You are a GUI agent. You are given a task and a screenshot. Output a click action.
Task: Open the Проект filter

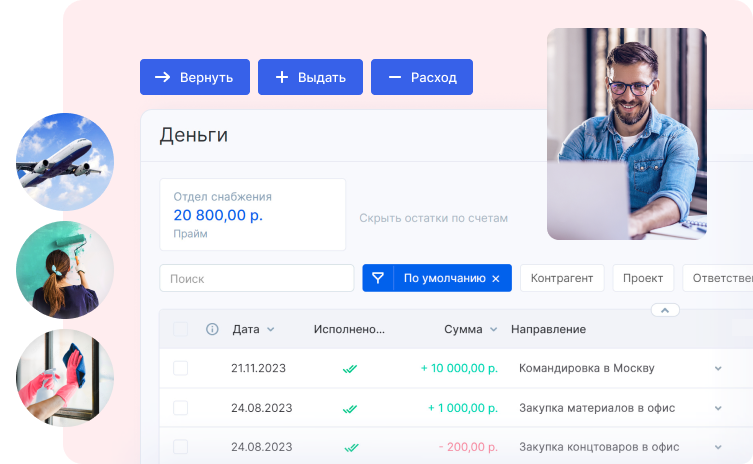pos(643,278)
